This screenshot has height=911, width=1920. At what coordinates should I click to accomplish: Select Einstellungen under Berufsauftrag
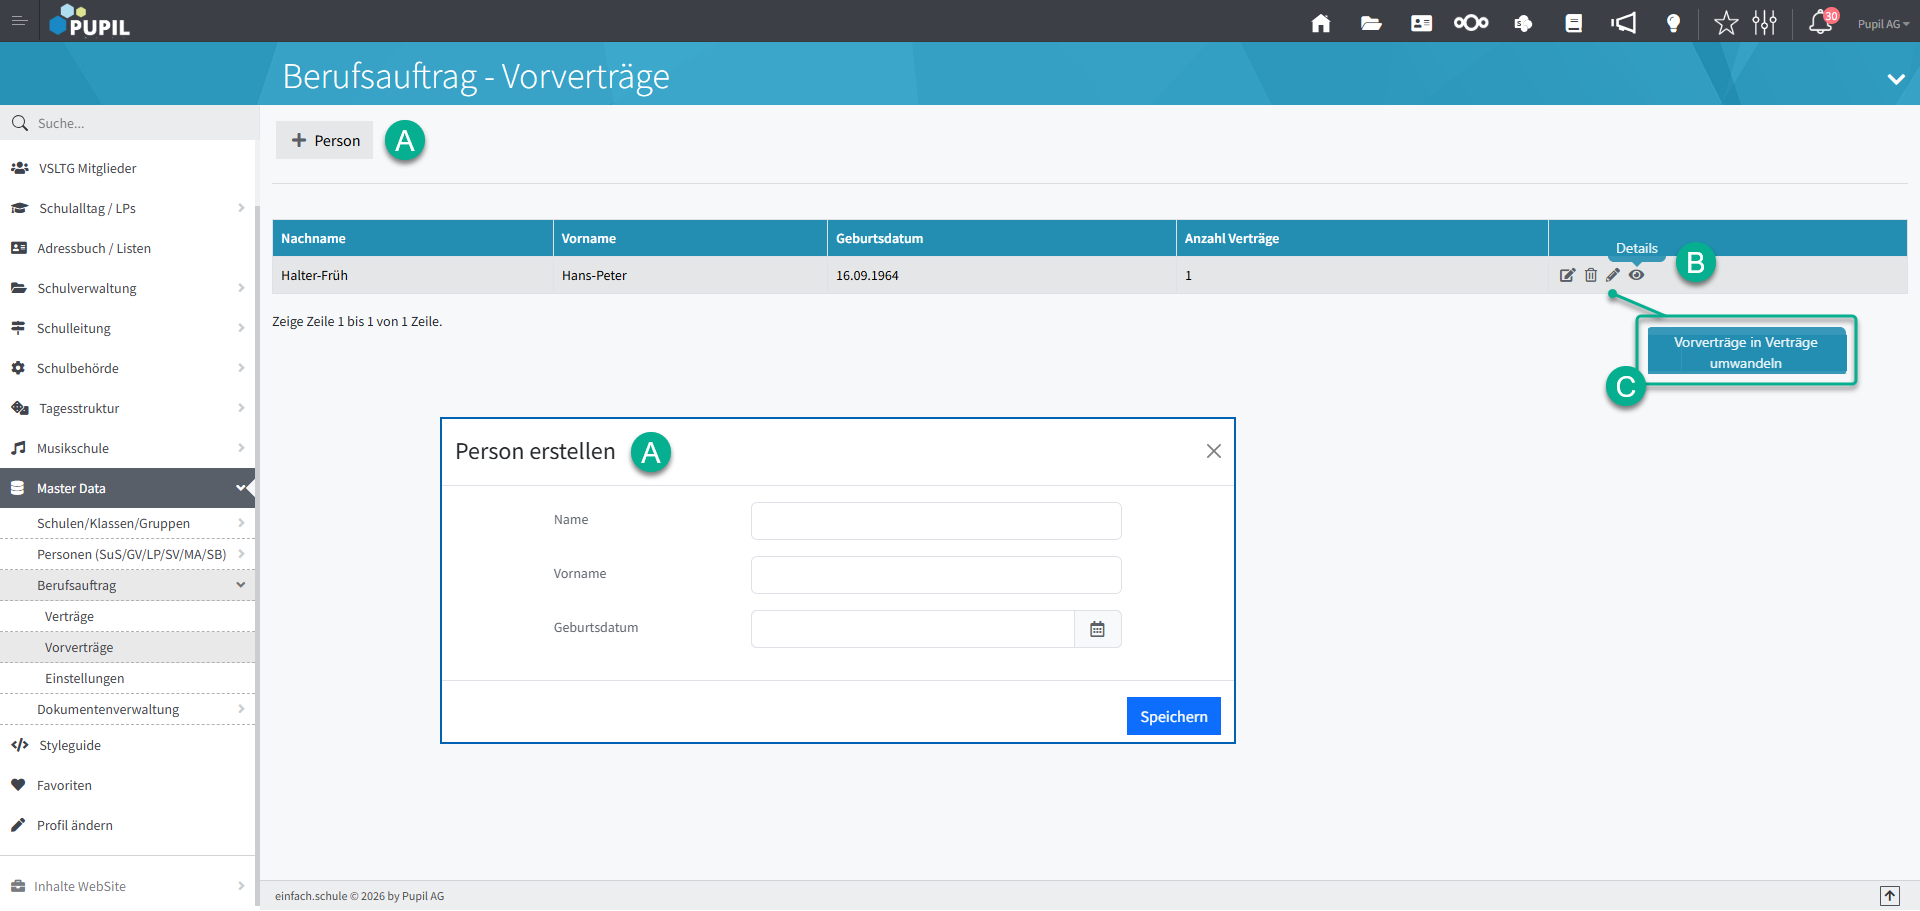point(85,678)
